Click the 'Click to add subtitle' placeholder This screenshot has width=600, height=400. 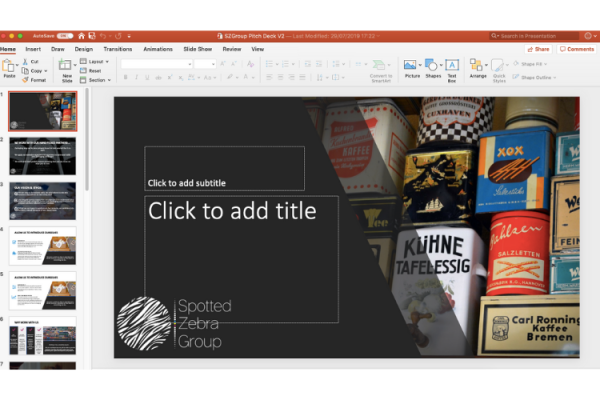[225, 168]
